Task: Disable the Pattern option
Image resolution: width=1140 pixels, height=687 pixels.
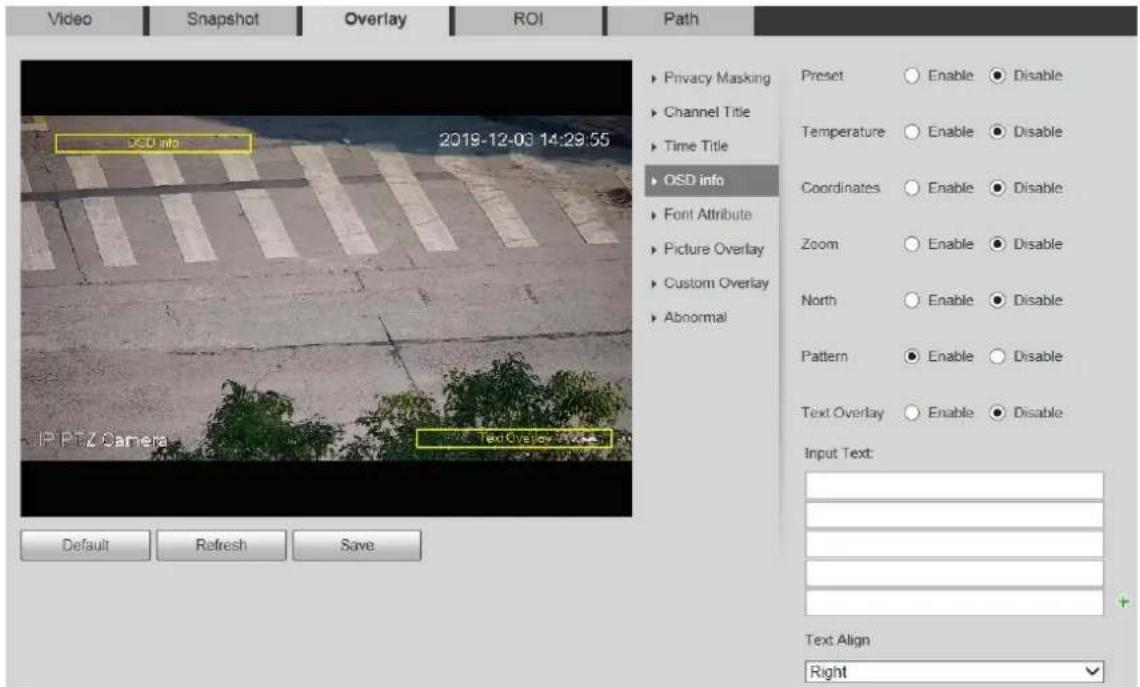Action: click(x=998, y=356)
